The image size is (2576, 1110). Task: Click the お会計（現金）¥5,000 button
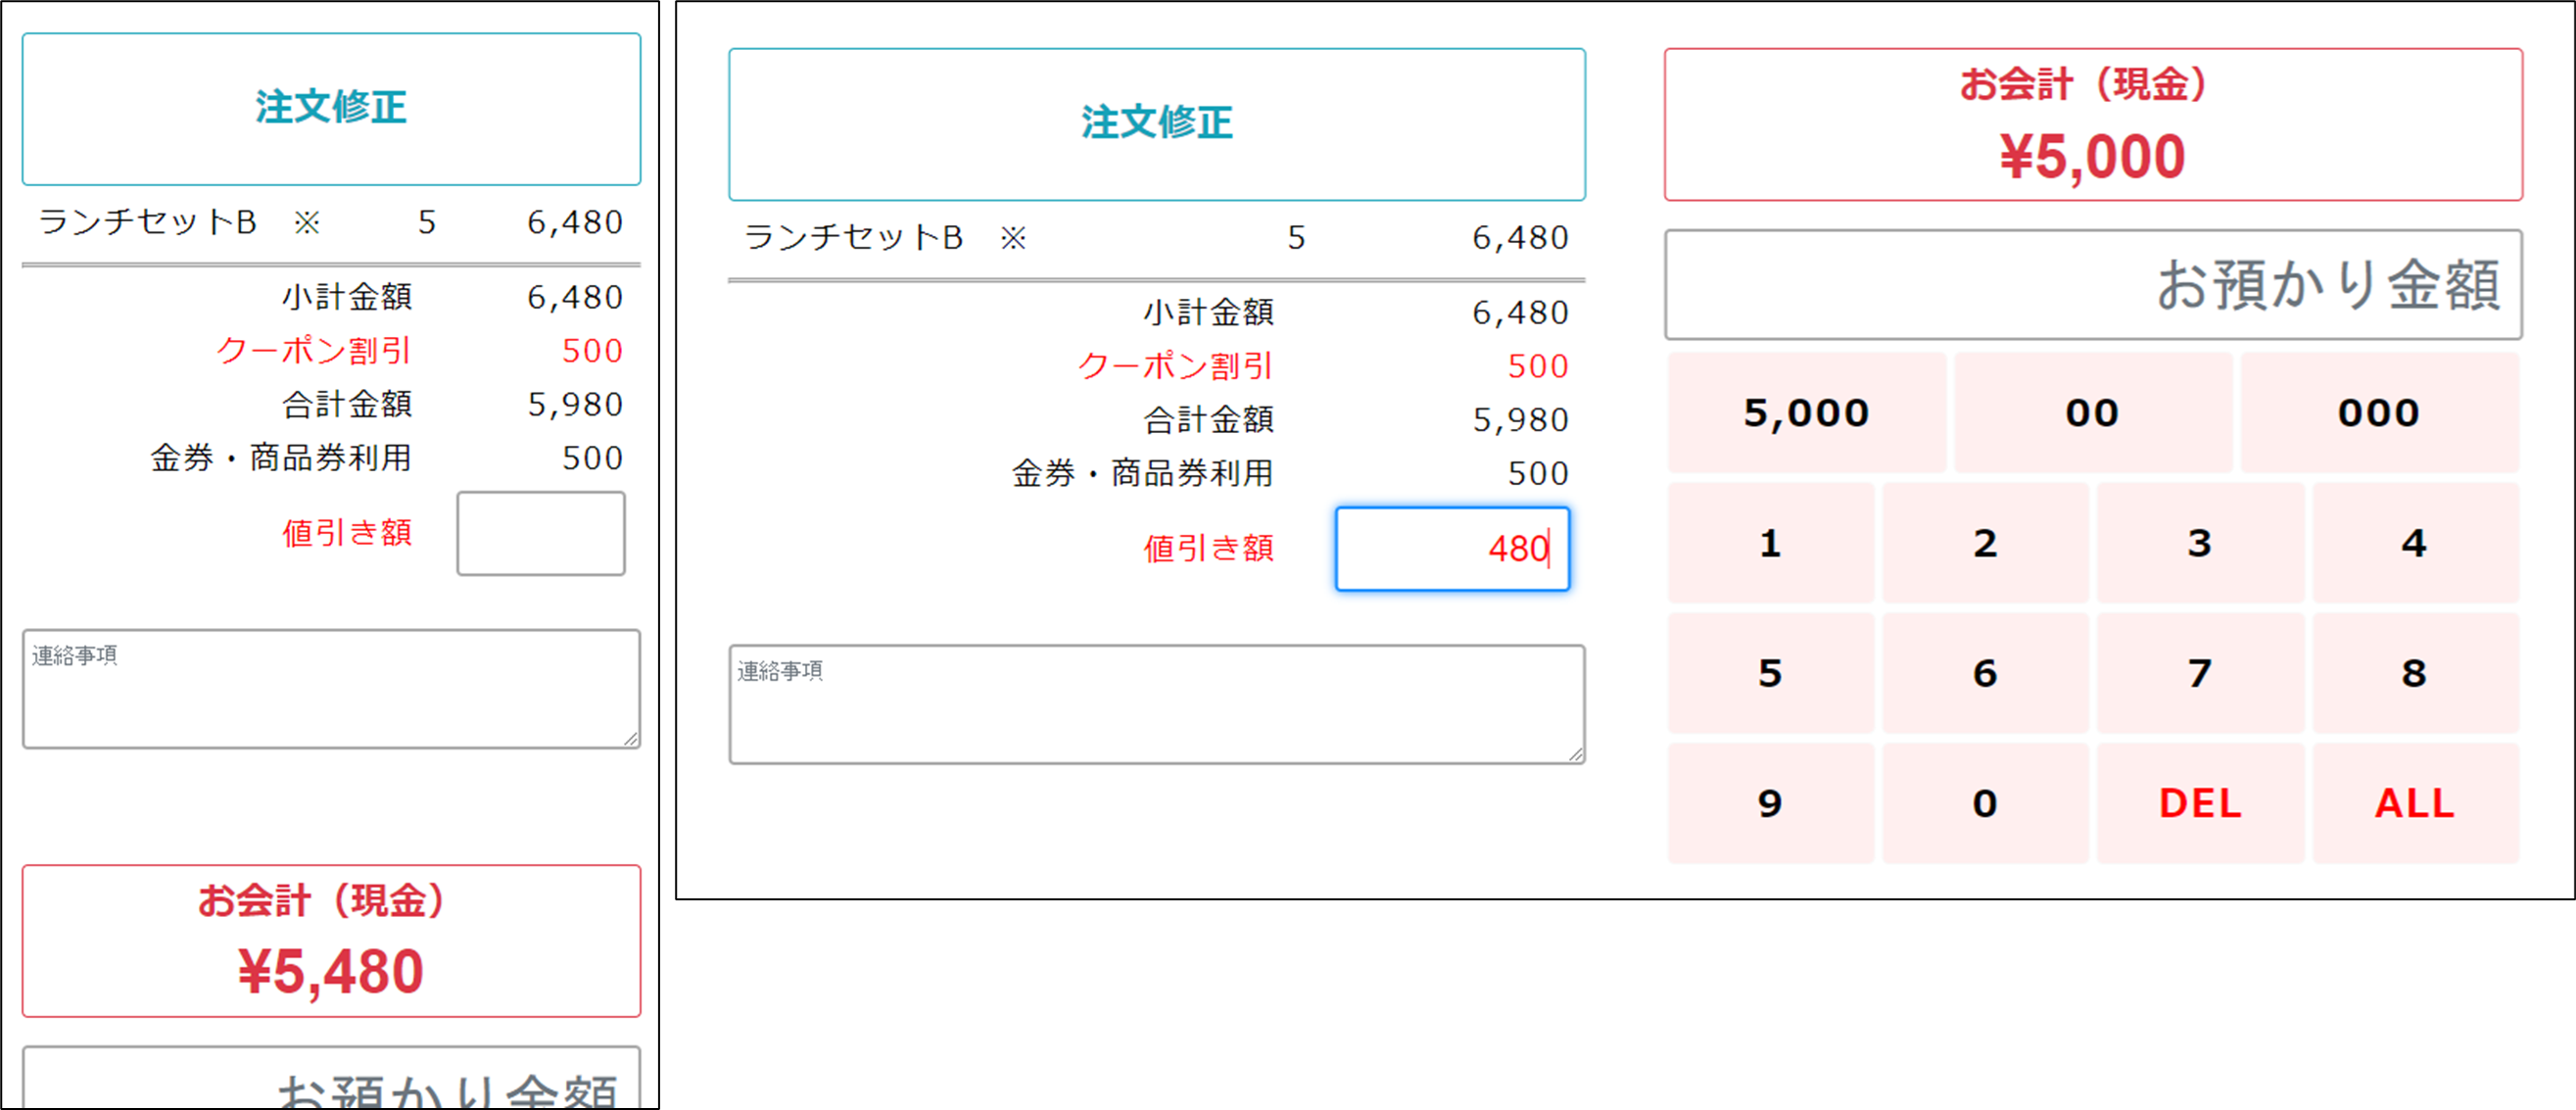point(2093,124)
